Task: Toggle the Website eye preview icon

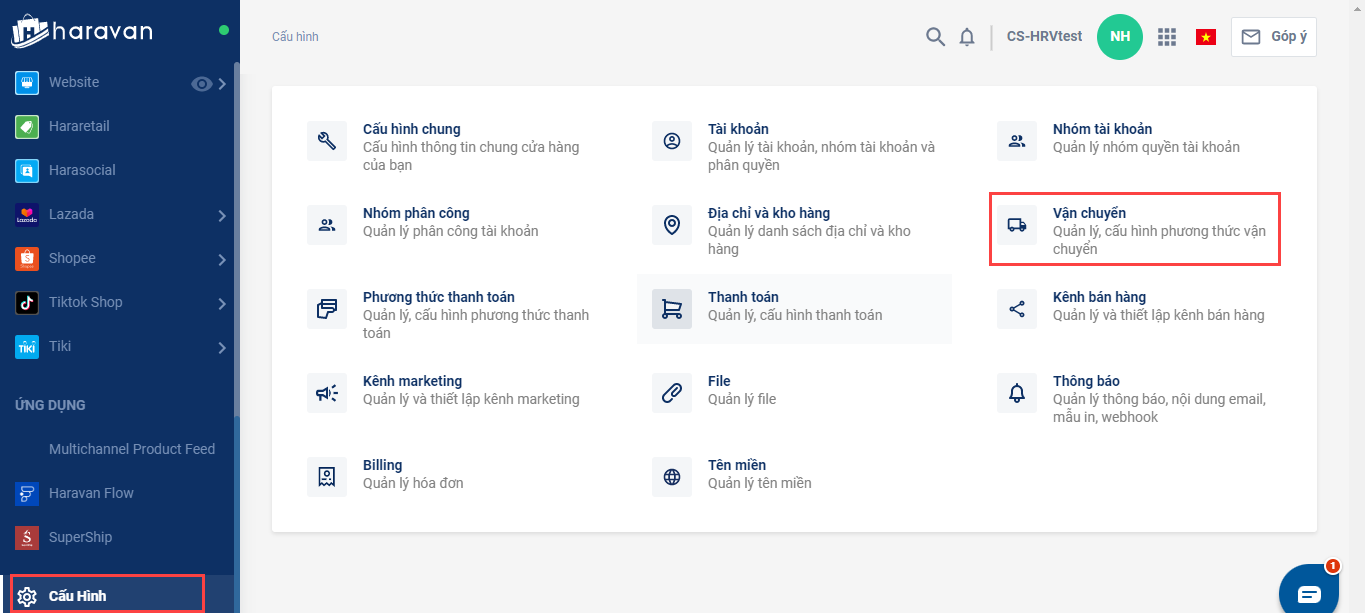Action: tap(201, 84)
